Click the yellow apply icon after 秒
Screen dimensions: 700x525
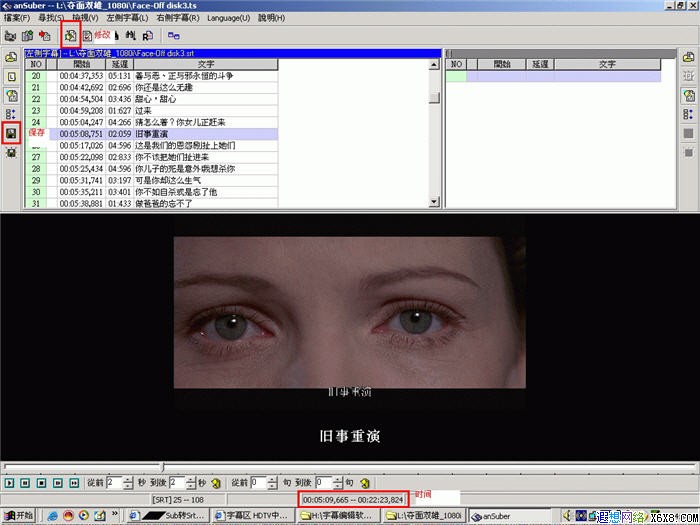(x=216, y=483)
